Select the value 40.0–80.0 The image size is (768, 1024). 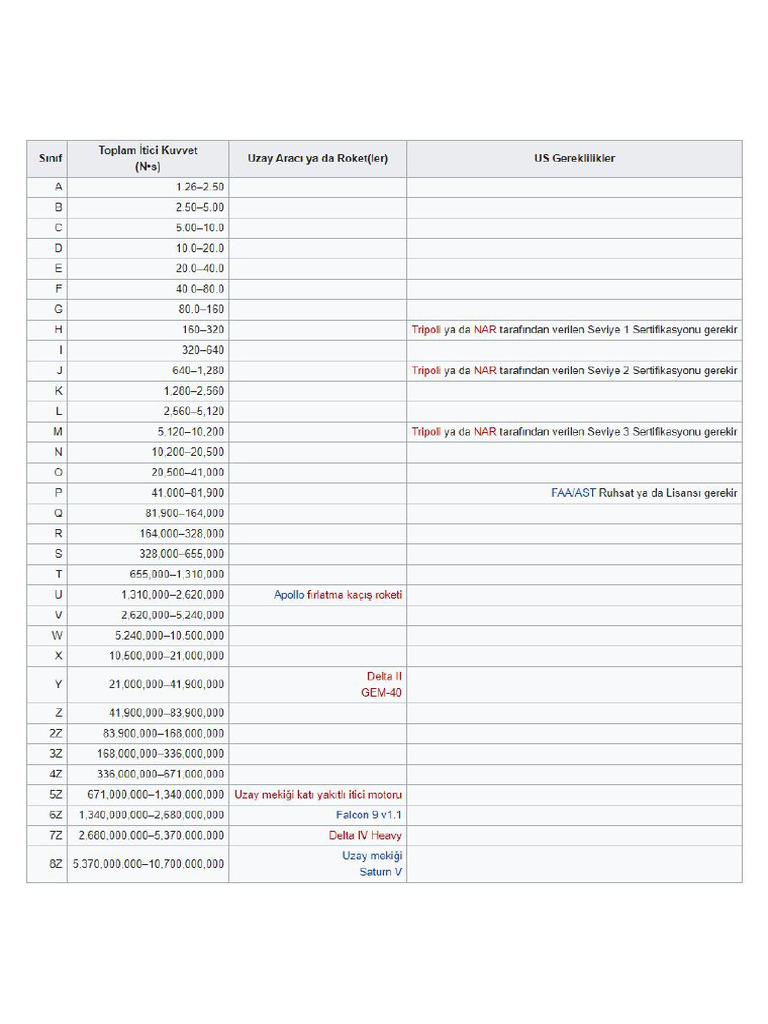pyautogui.click(x=200, y=289)
